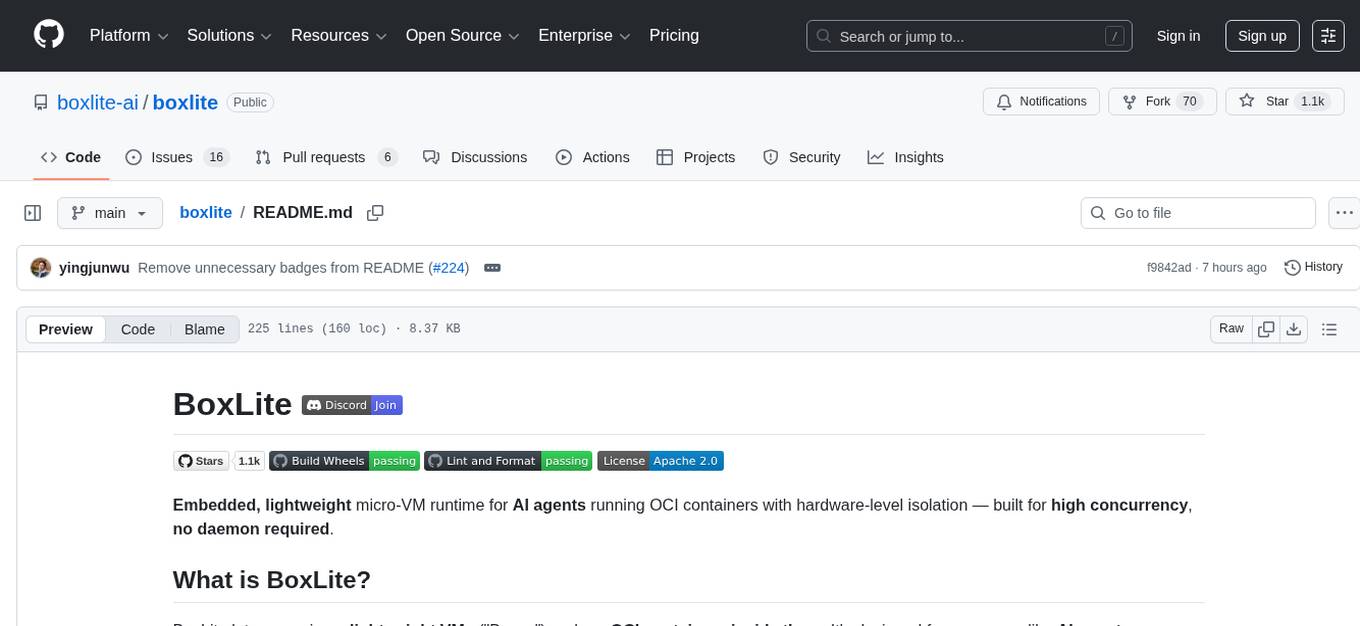Open the document outline list icon

tap(1329, 329)
